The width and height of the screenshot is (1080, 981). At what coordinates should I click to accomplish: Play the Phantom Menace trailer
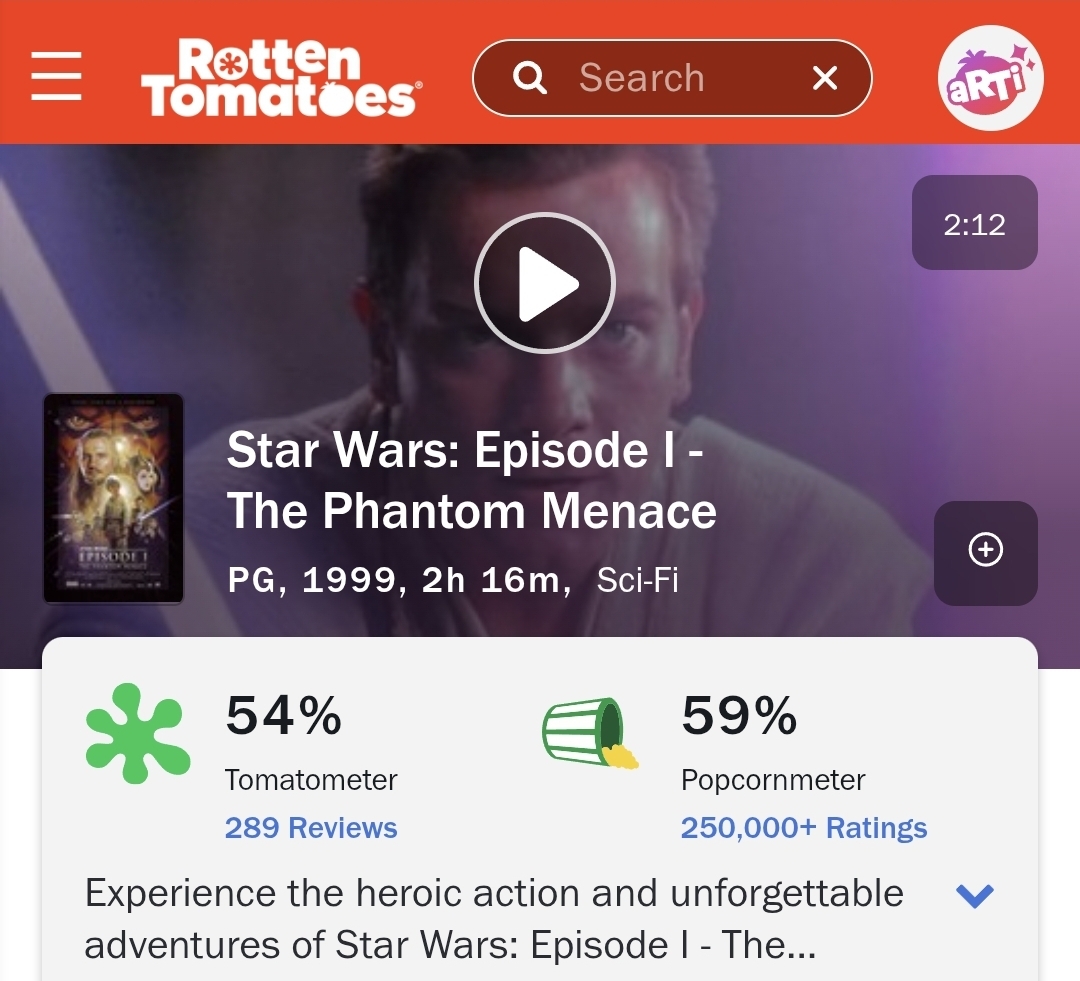pos(544,284)
